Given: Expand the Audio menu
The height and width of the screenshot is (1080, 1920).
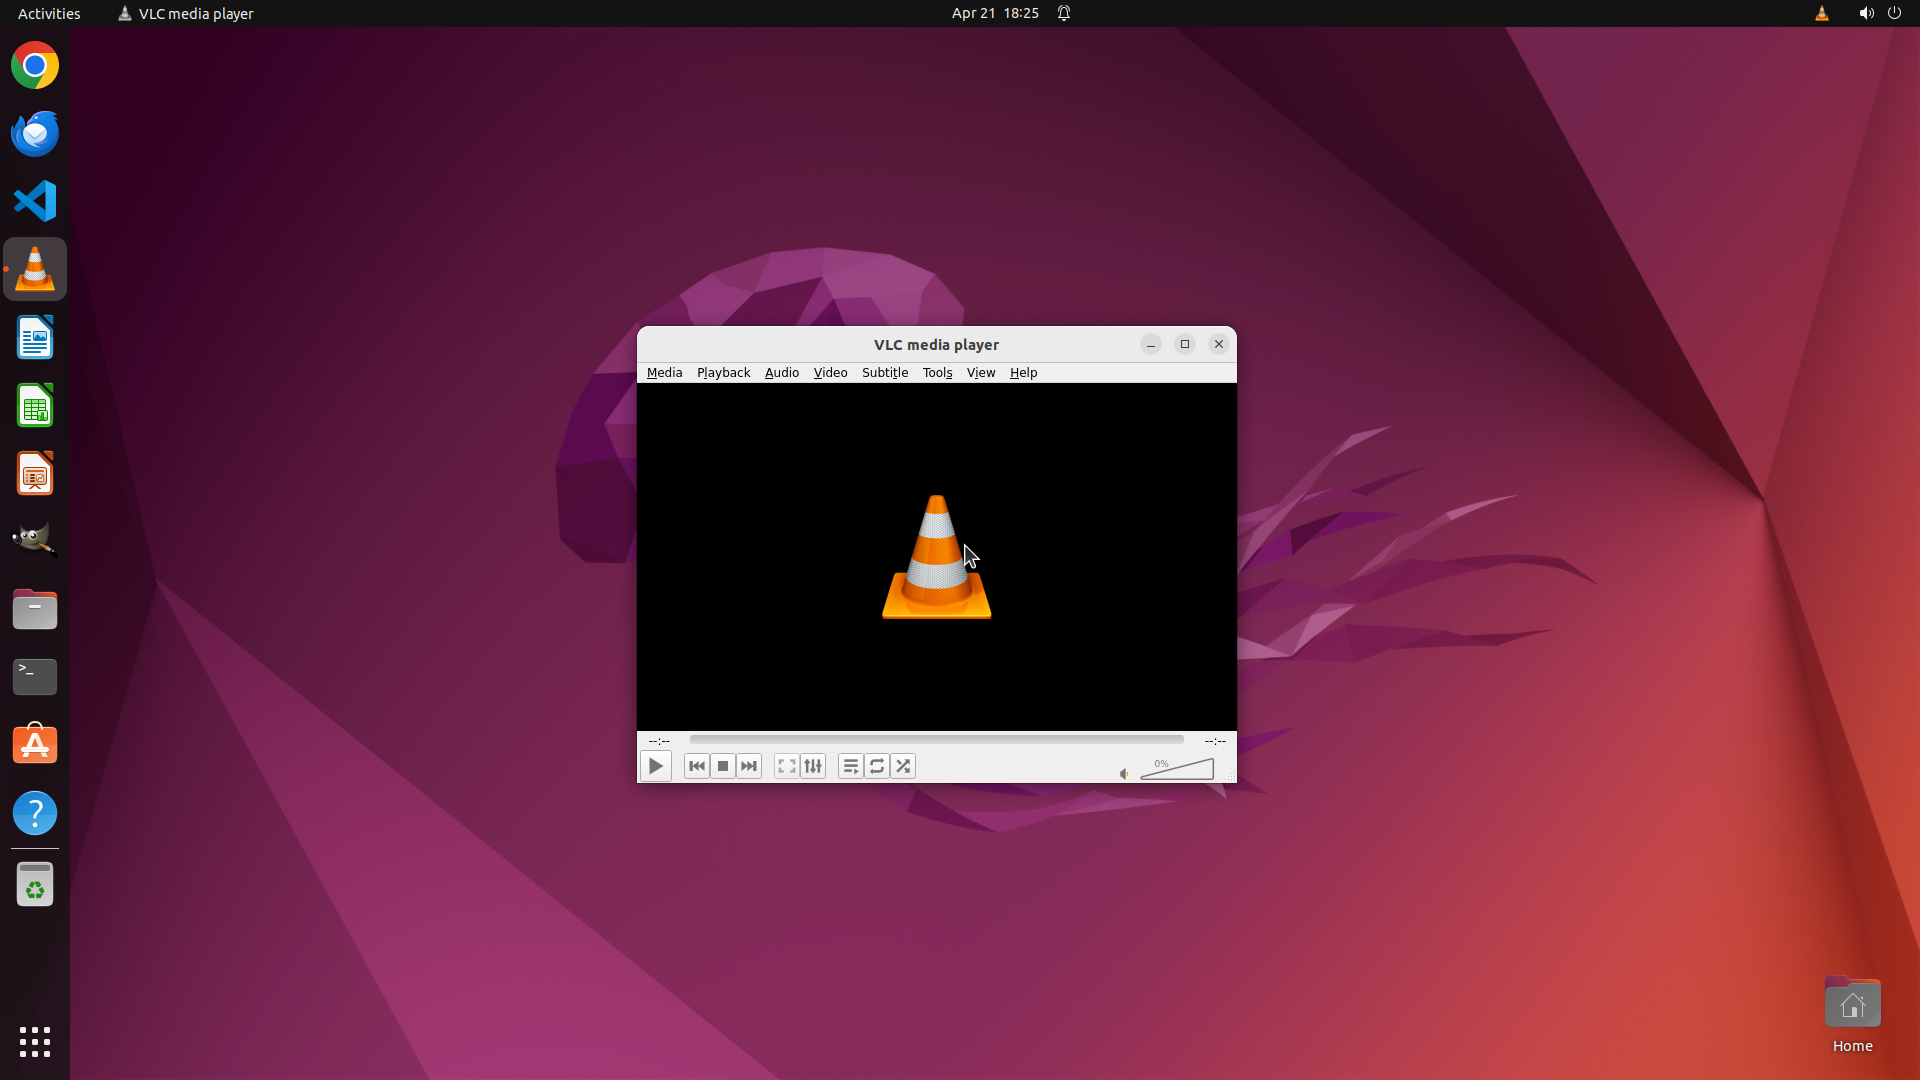Looking at the screenshot, I should 781,372.
